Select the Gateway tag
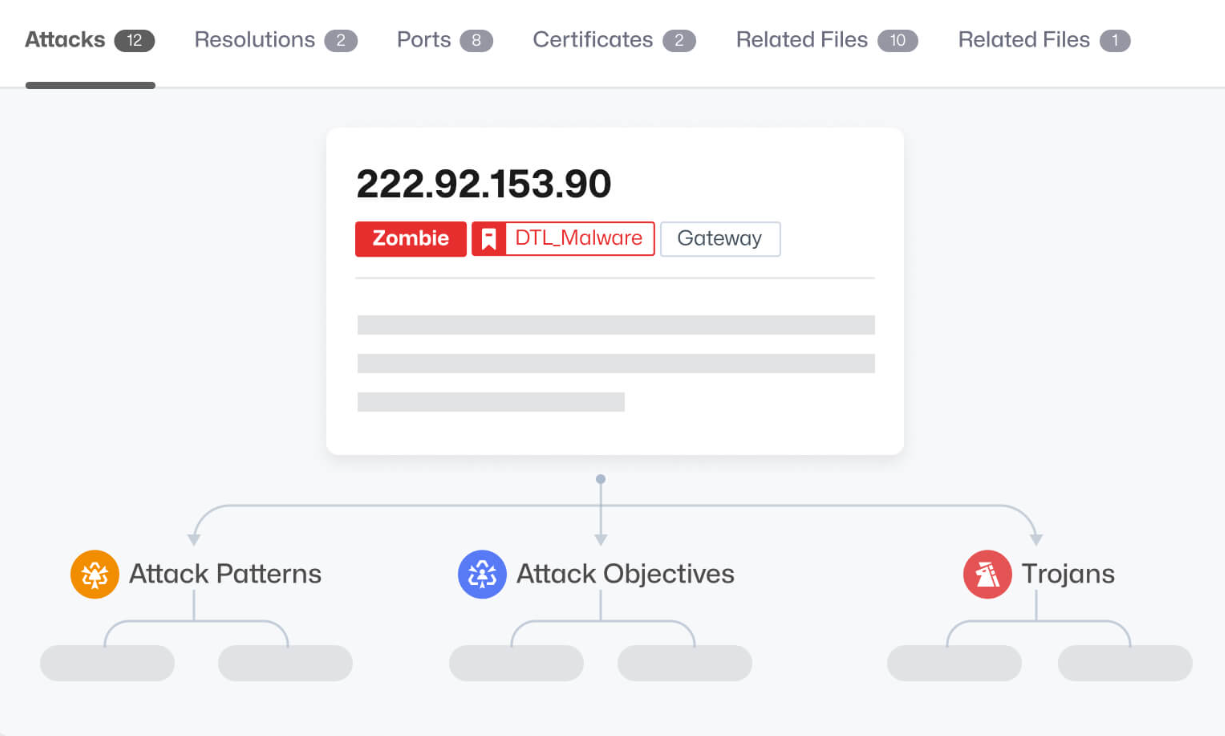 (x=720, y=239)
